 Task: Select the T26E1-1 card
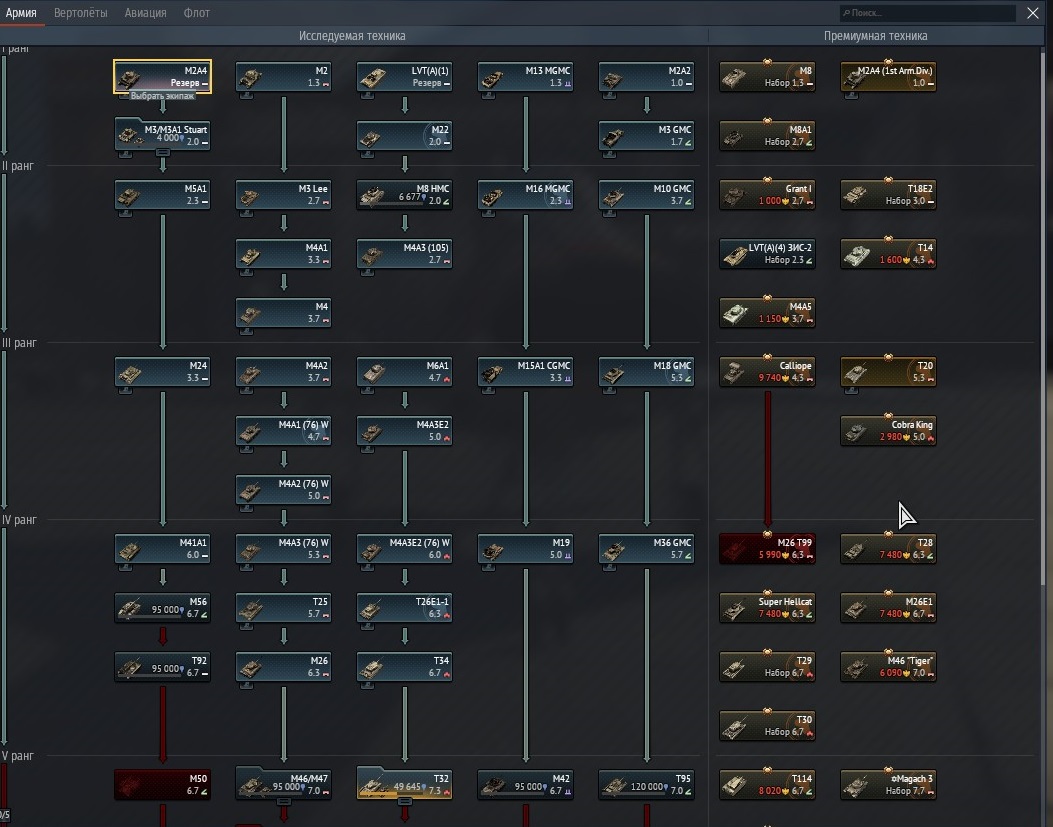click(404, 608)
